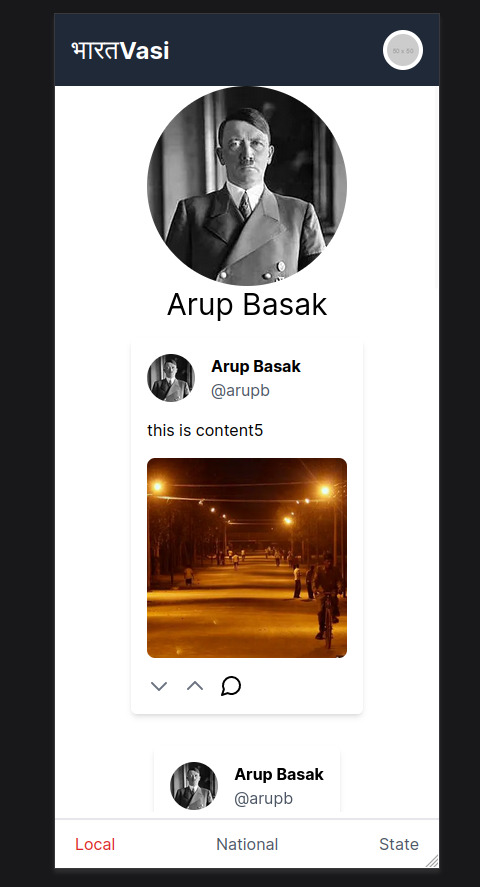This screenshot has width=480, height=887.
Task: Click the dark header bar area
Action: click(x=247, y=50)
